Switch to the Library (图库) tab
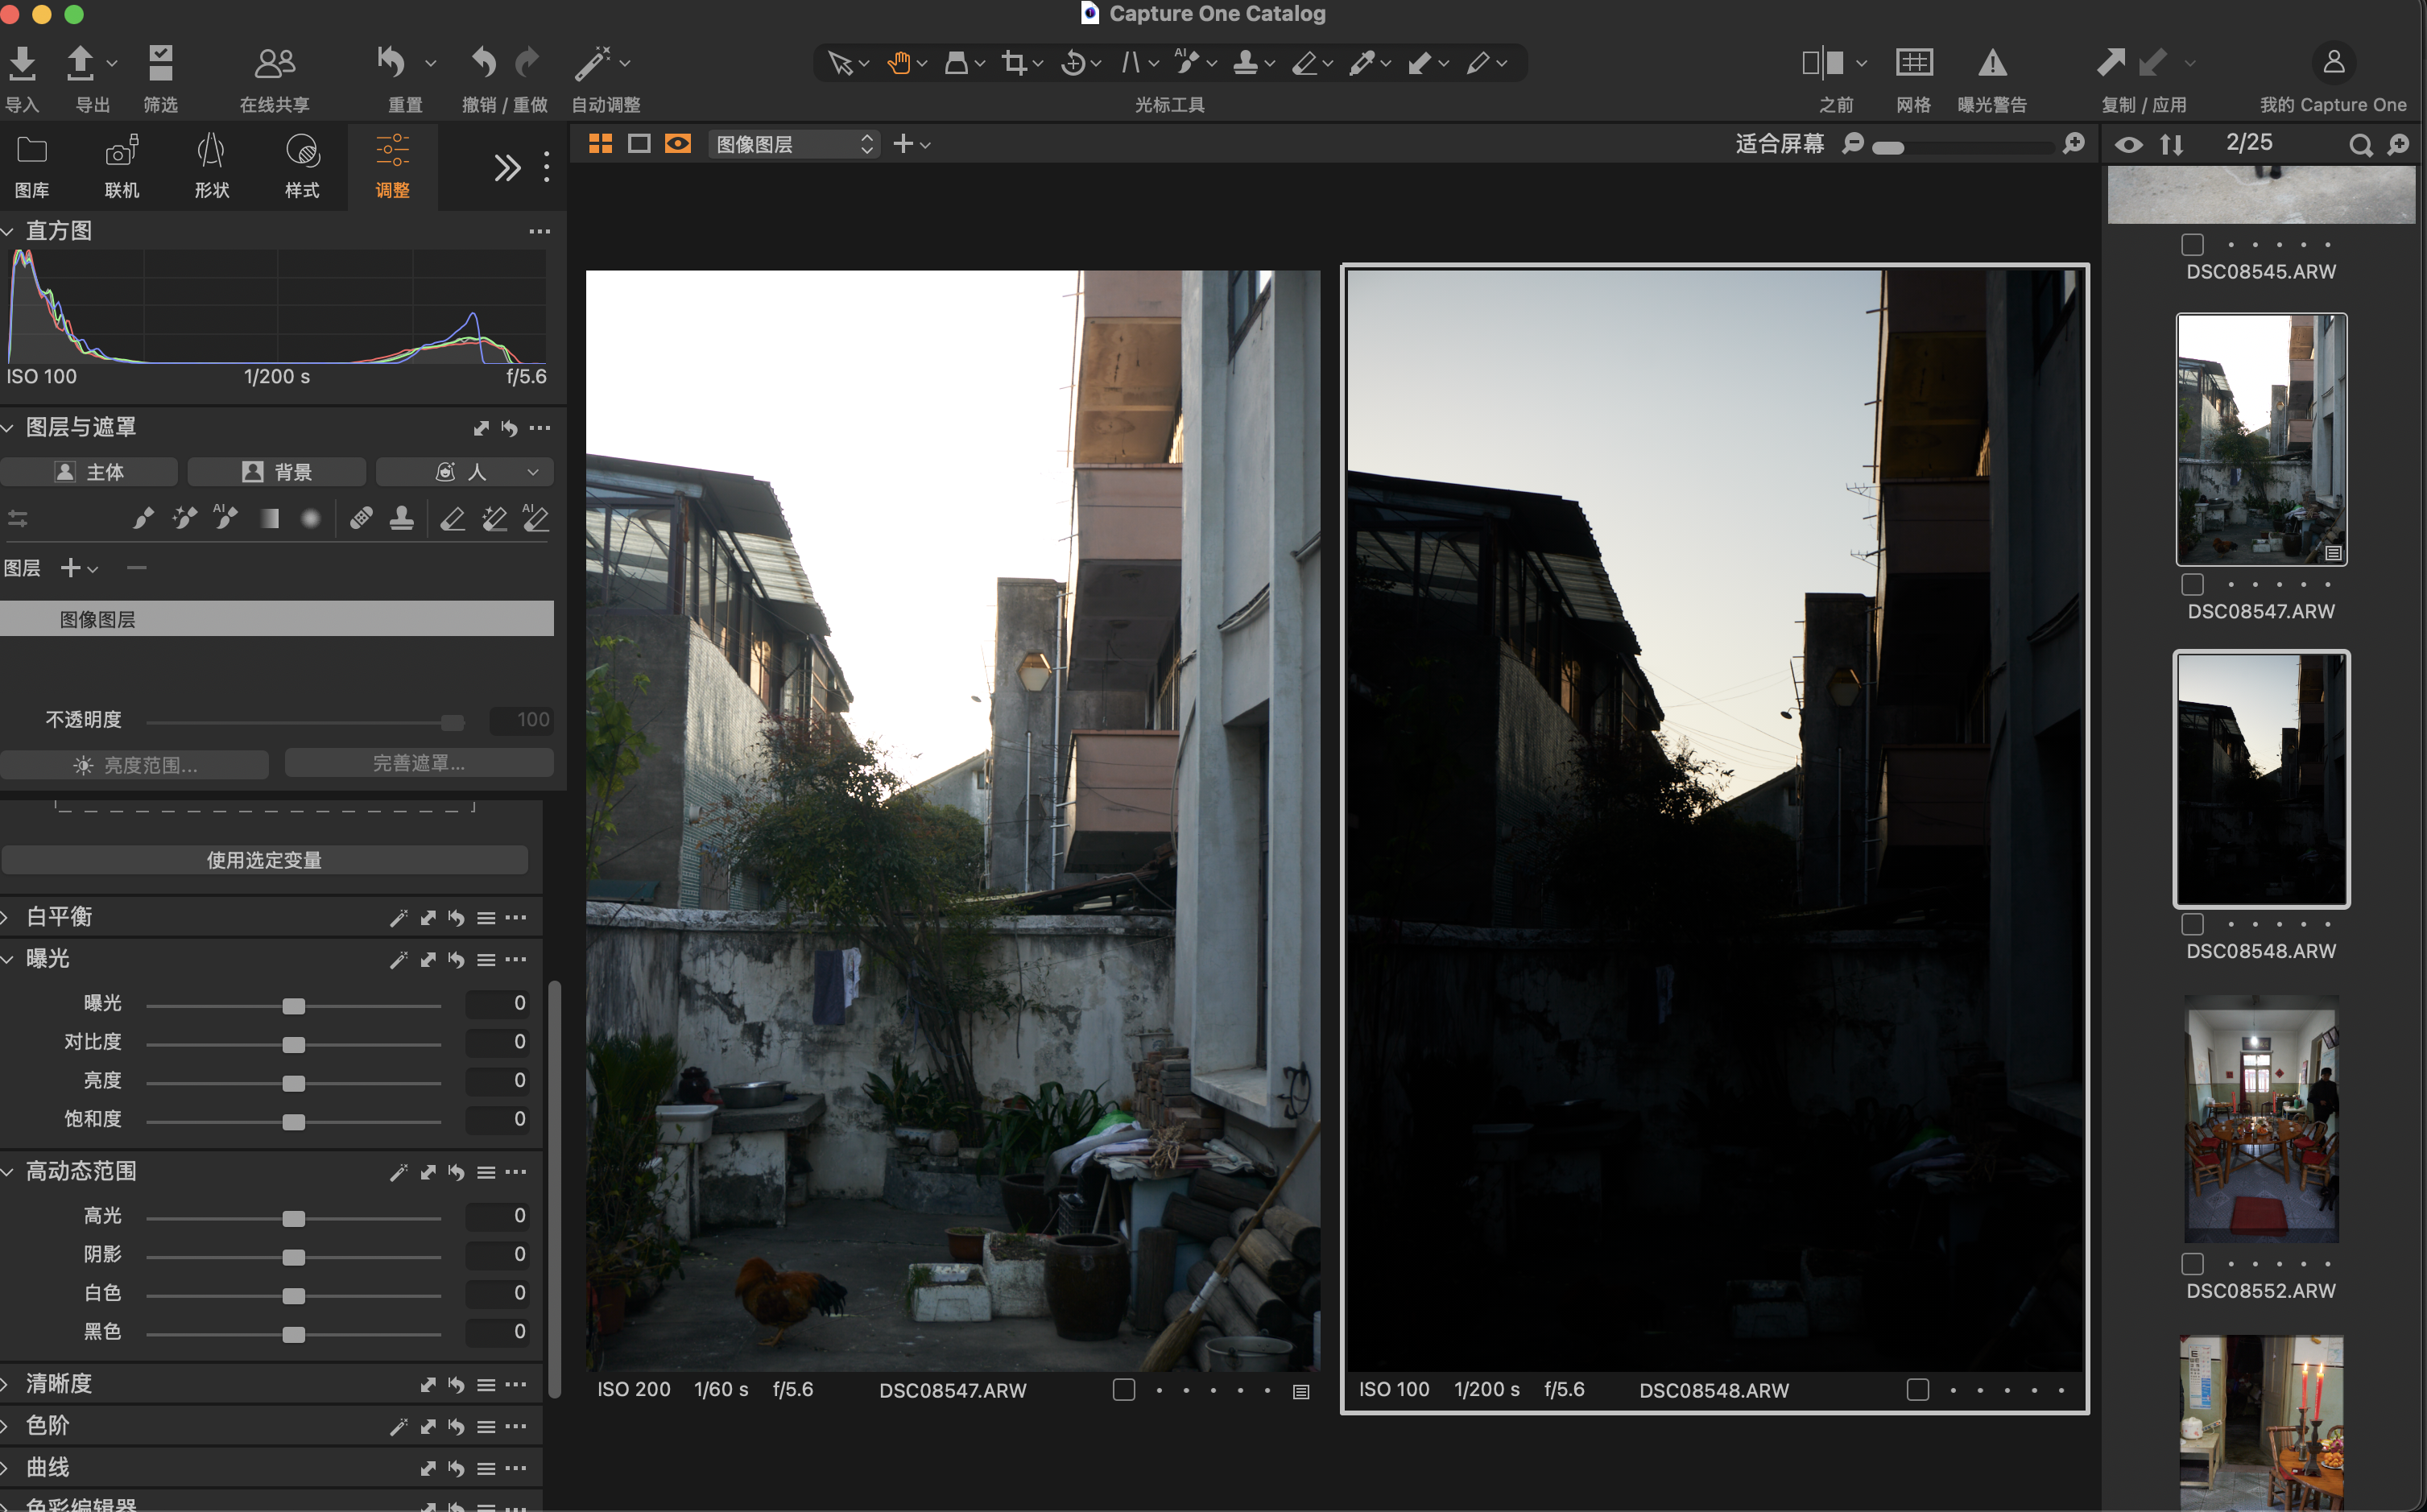Viewport: 2427px width, 1512px height. pos(32,166)
